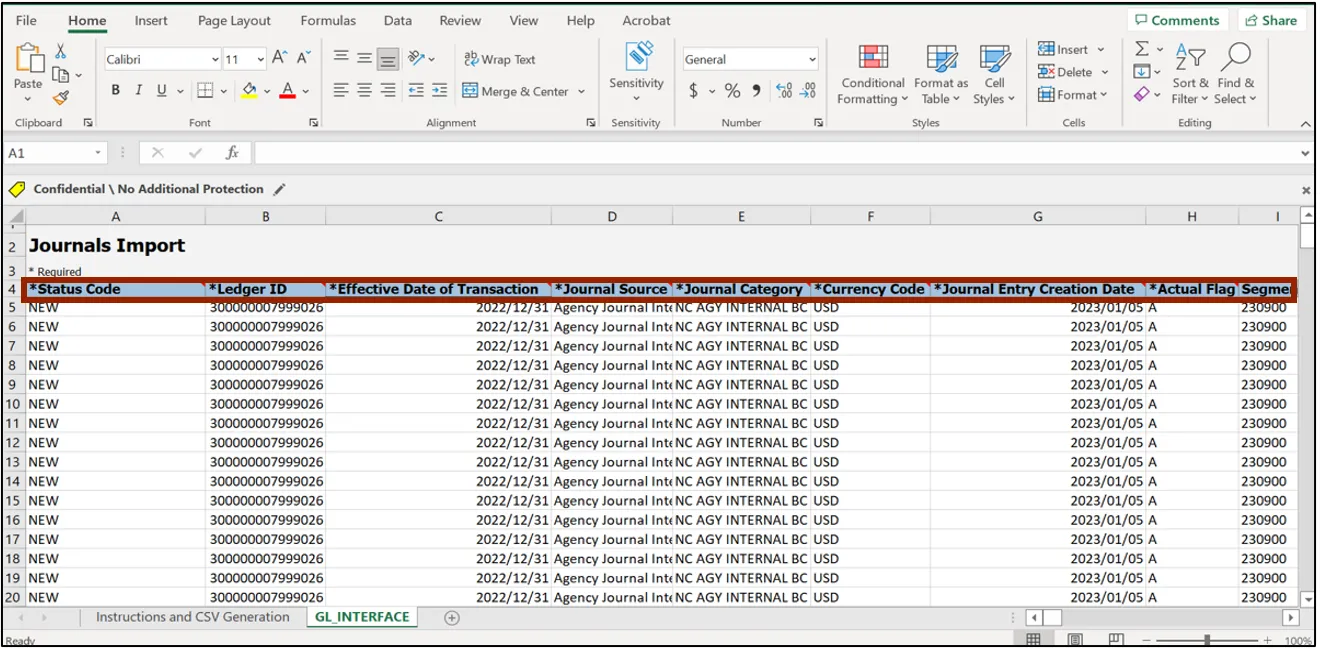The height and width of the screenshot is (649, 1320).
Task: Click the Insert Function fx icon
Action: [232, 153]
